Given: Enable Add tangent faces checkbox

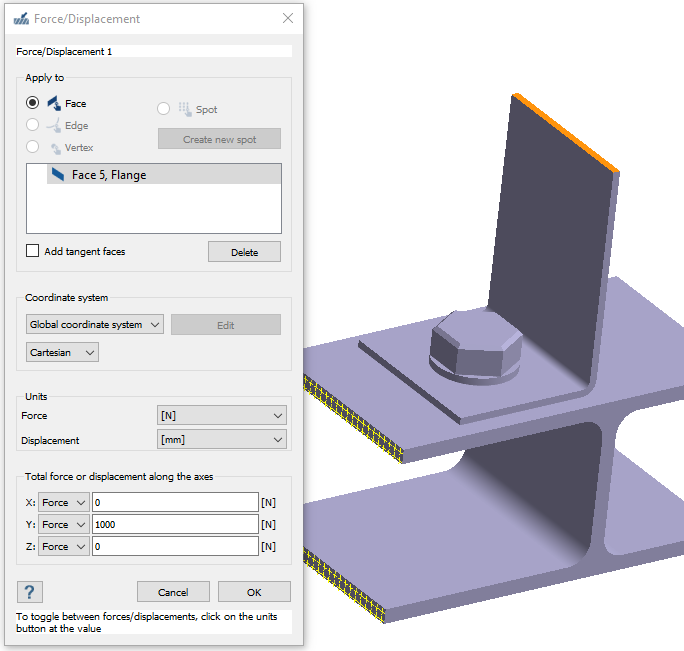Looking at the screenshot, I should [x=33, y=251].
